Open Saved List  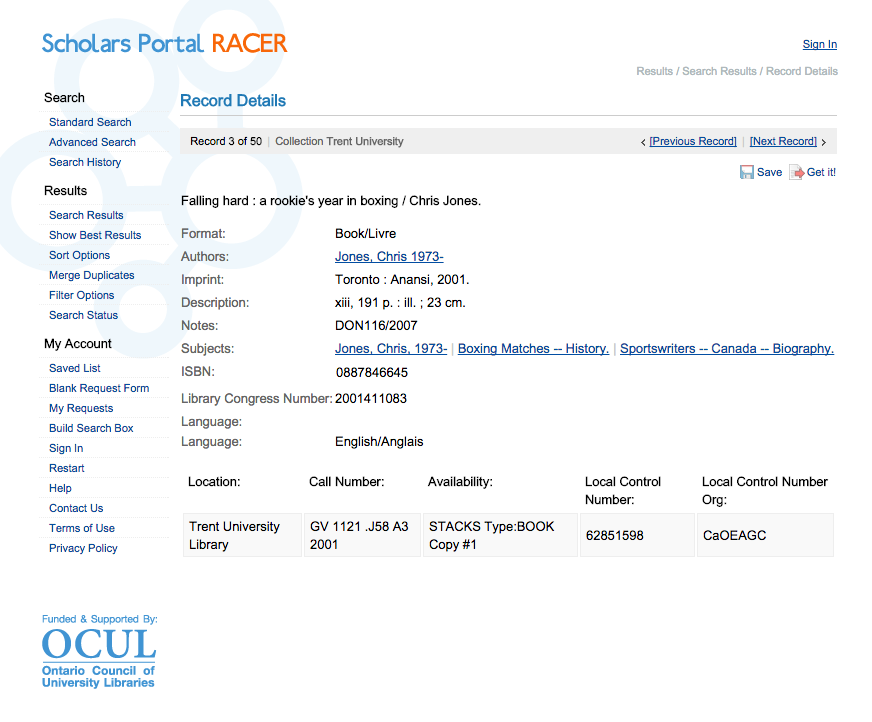[x=75, y=368]
